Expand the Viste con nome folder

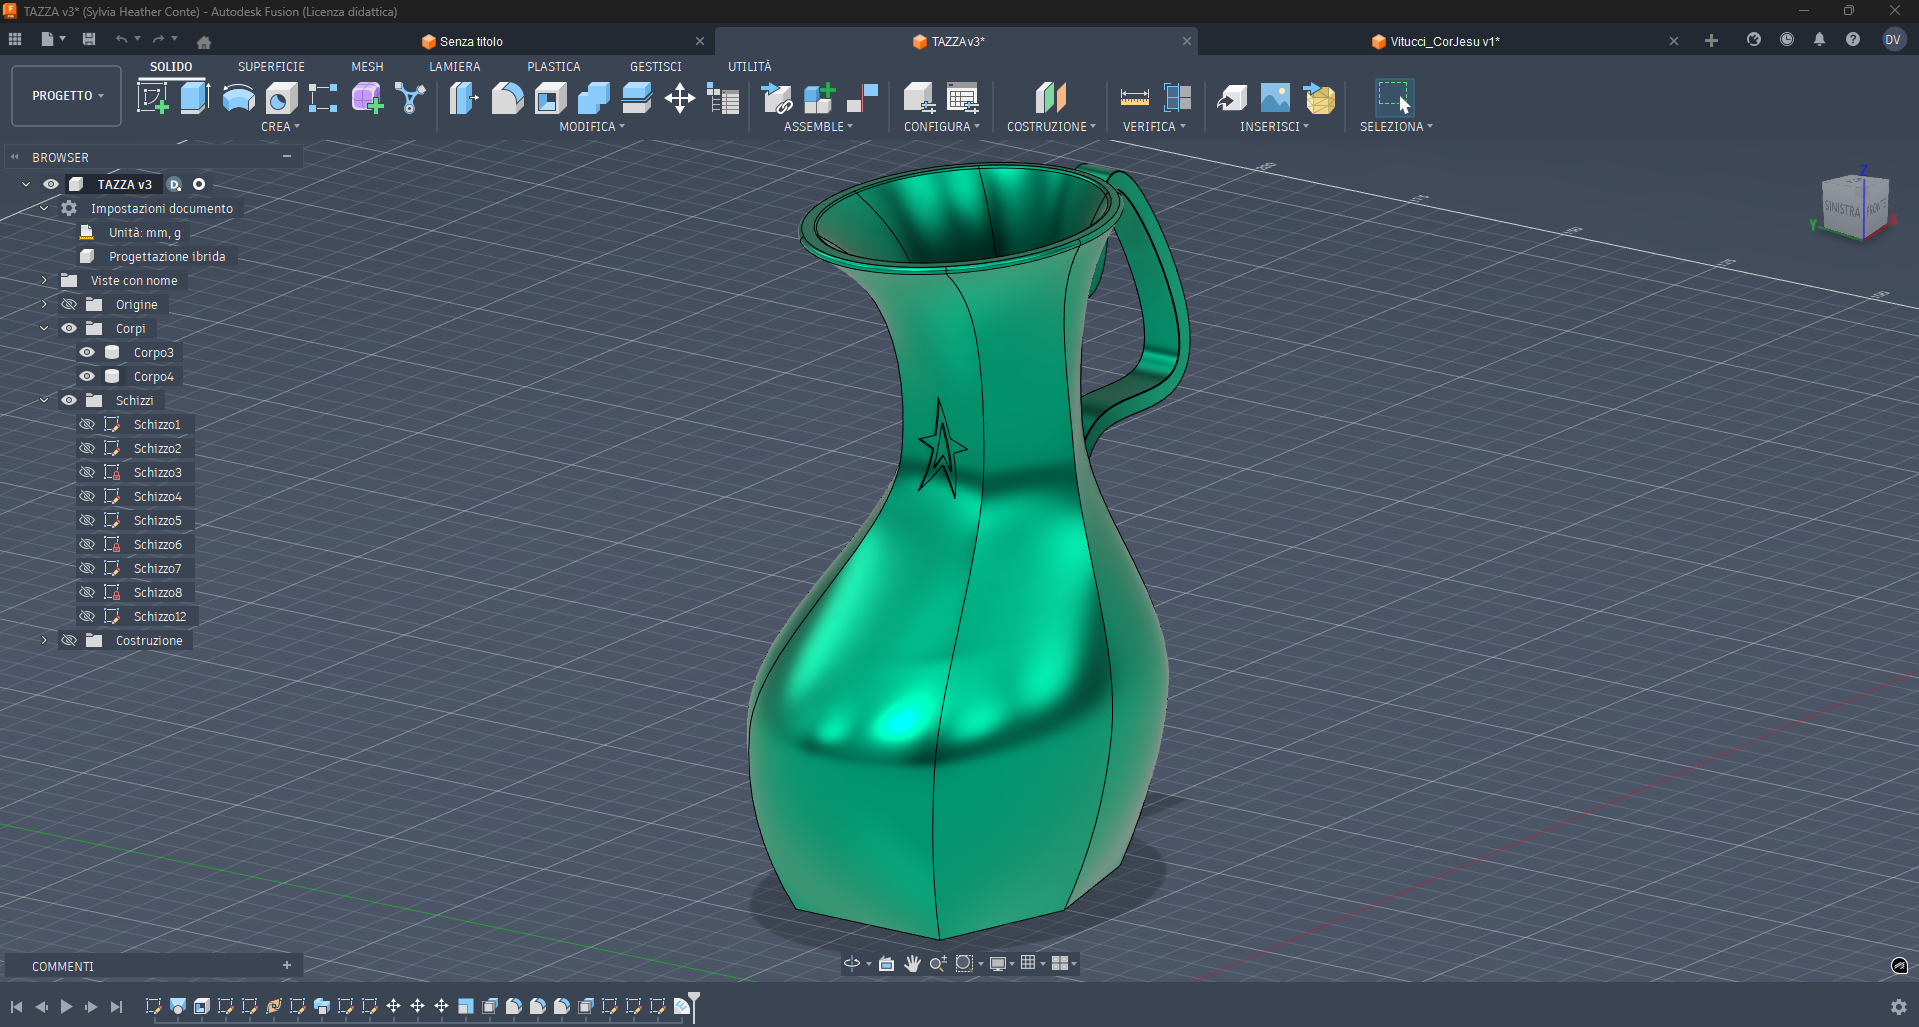pos(44,280)
